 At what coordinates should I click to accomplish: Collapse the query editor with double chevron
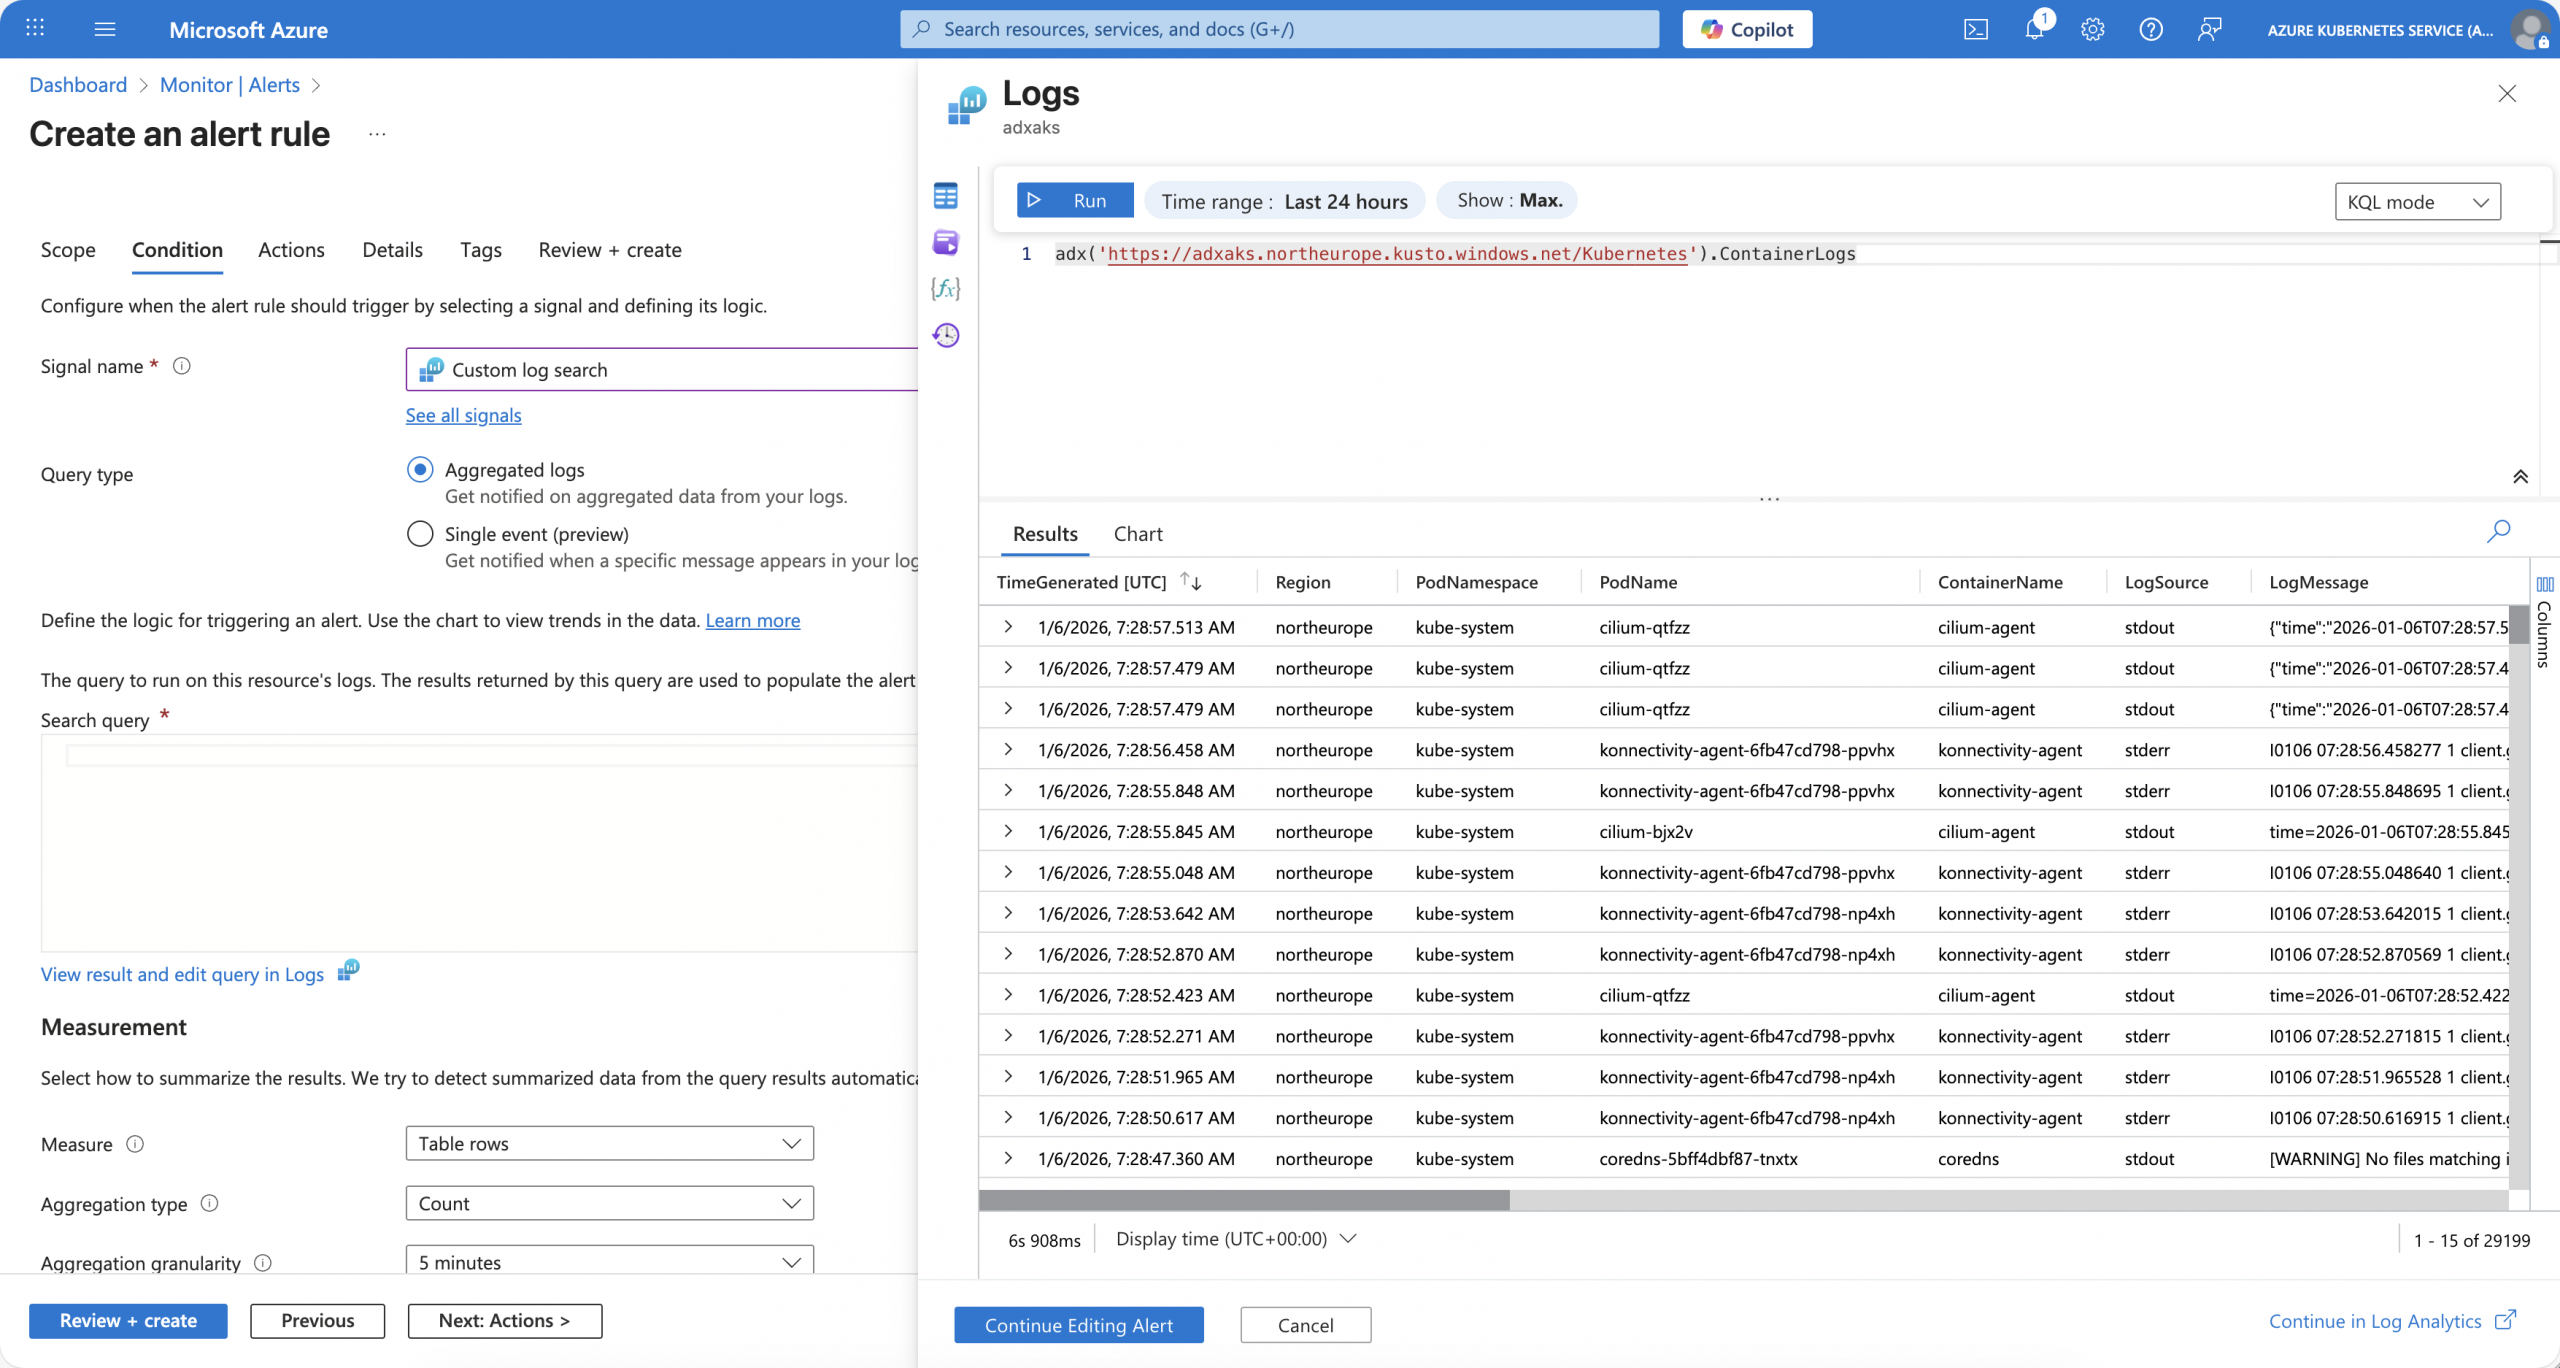[x=2520, y=477]
